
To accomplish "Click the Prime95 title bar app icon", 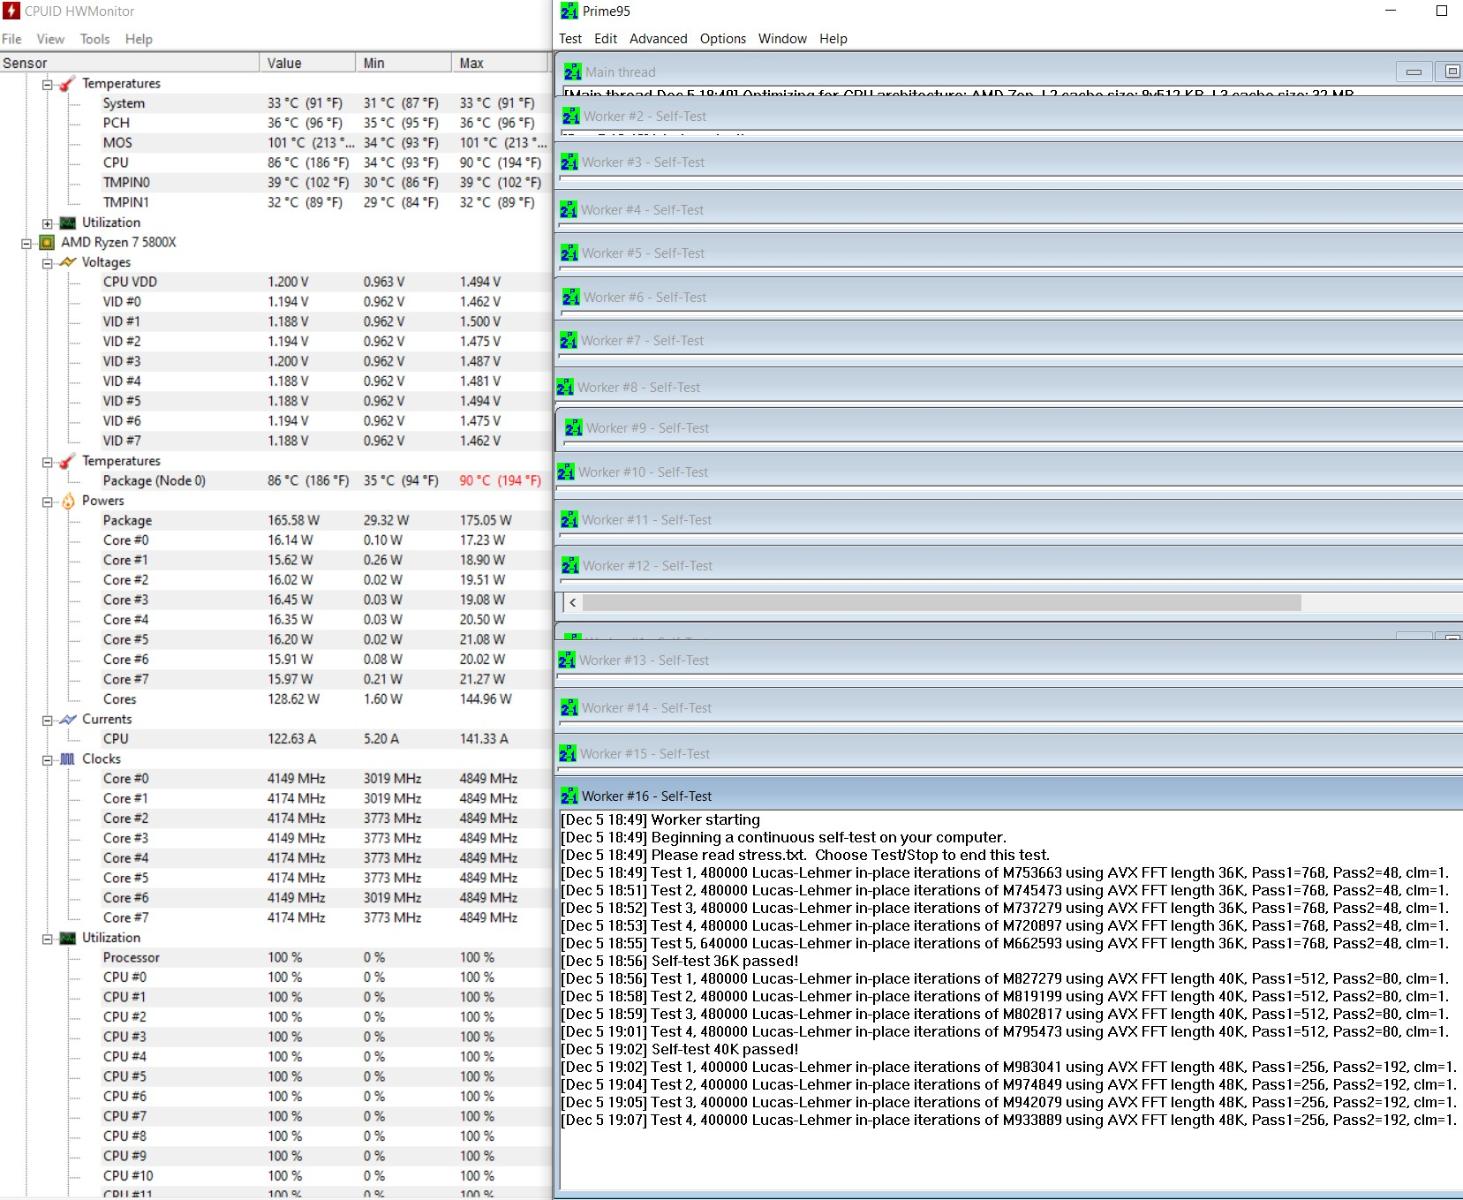I will [x=569, y=11].
